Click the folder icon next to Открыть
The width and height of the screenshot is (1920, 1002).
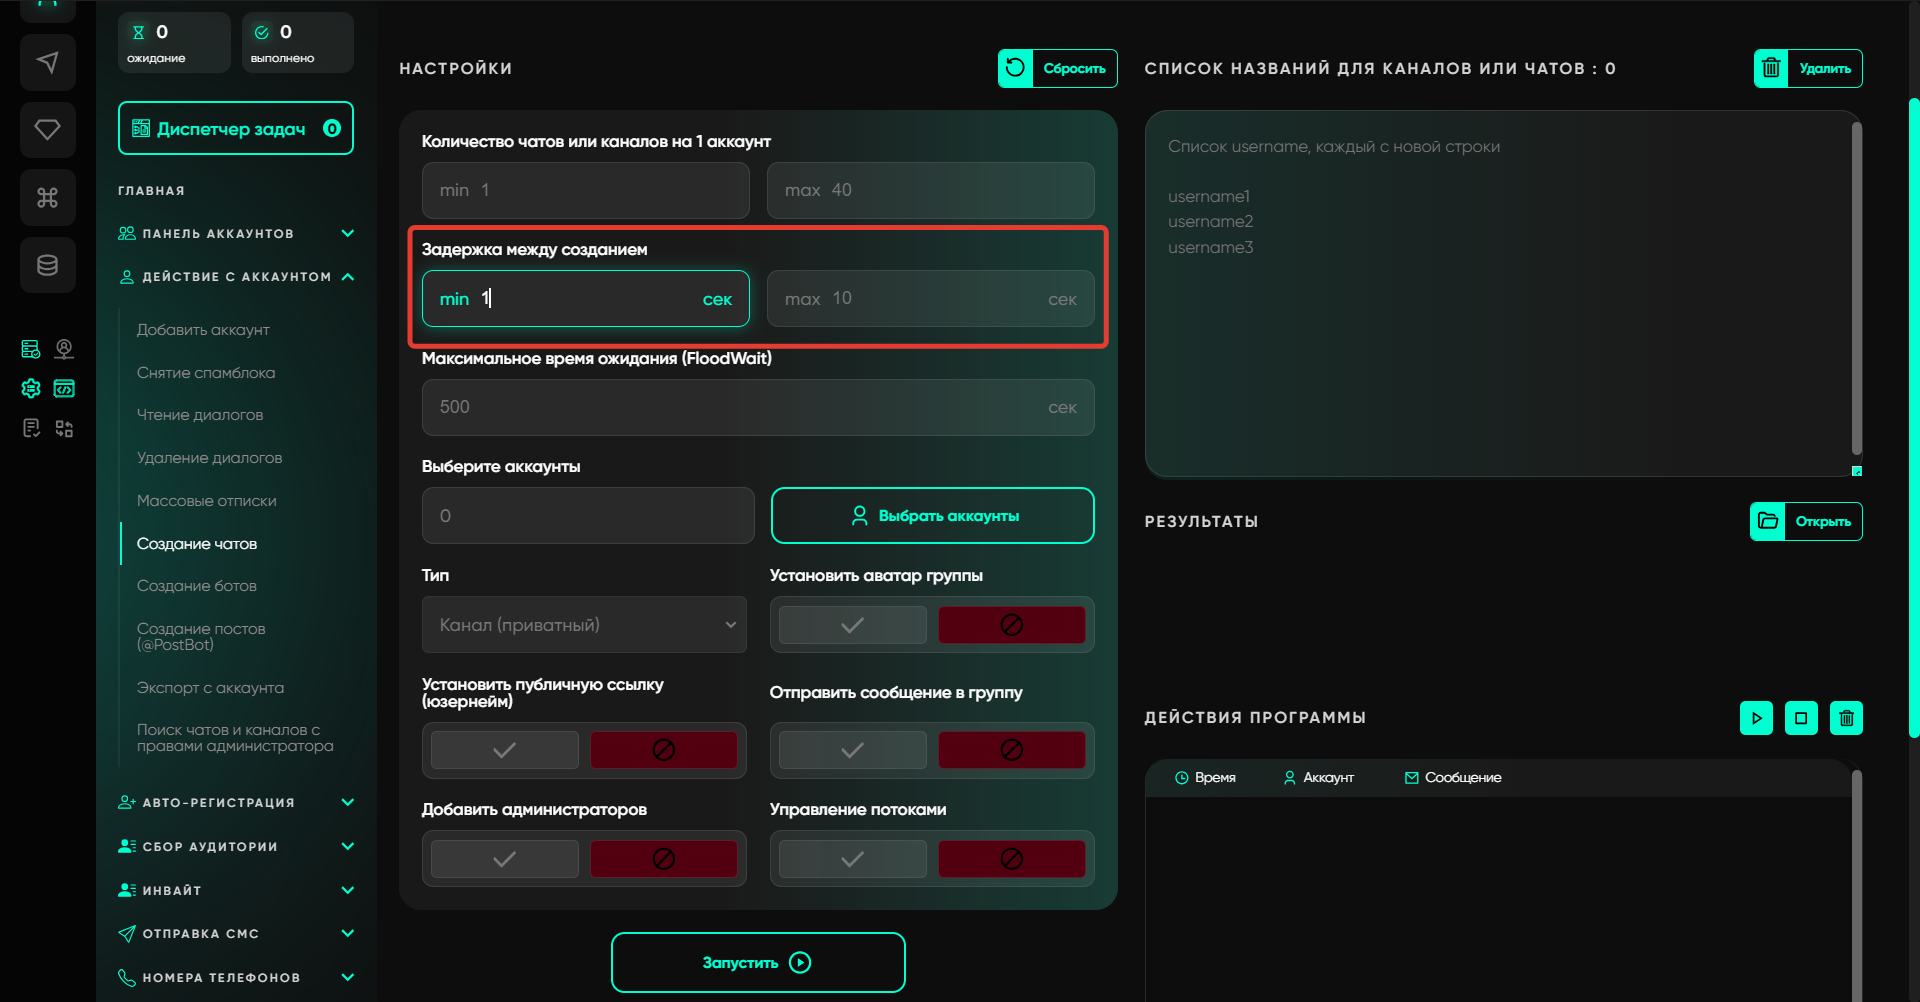[x=1767, y=521]
